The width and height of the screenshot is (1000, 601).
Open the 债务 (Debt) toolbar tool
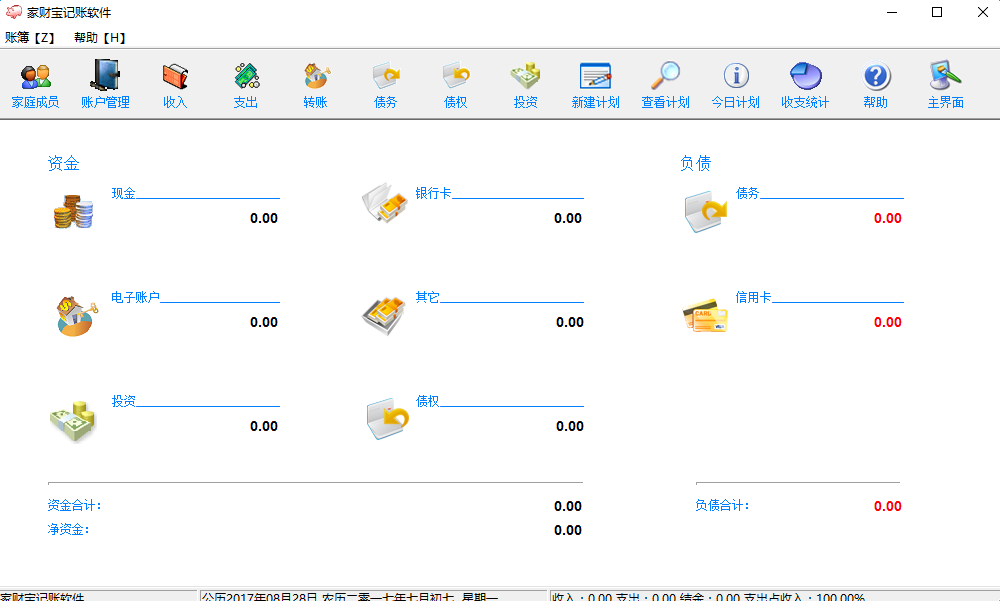click(385, 85)
